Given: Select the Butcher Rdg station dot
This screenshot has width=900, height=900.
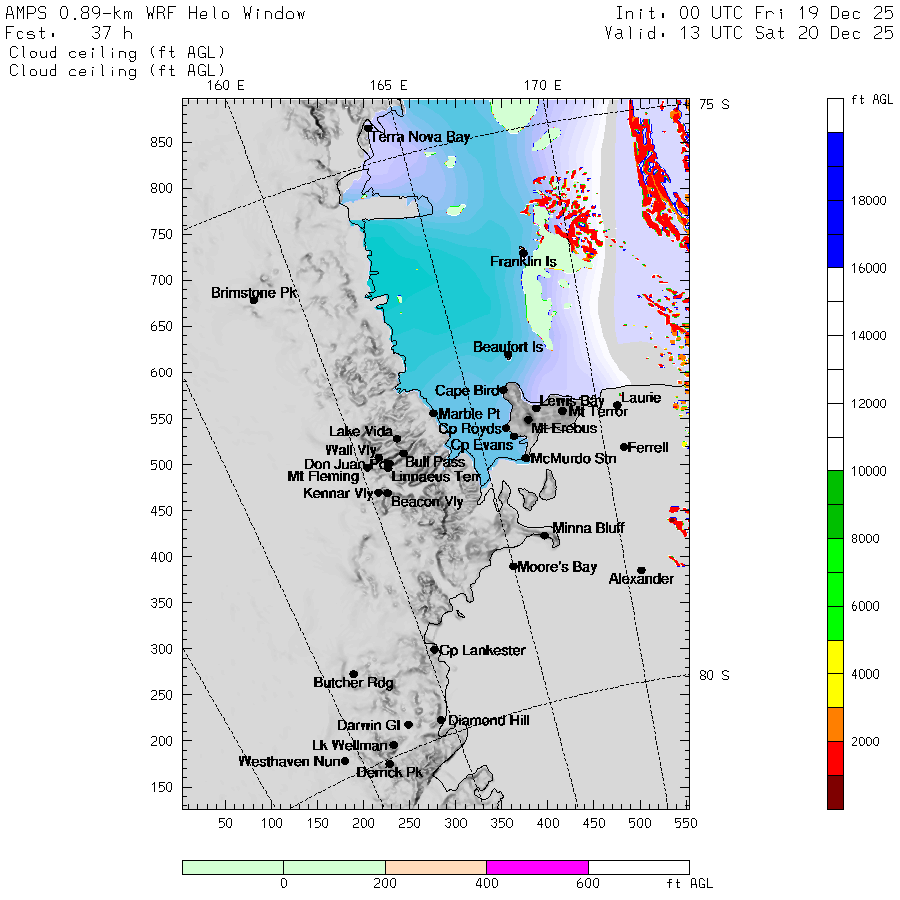Looking at the screenshot, I should pos(354,674).
